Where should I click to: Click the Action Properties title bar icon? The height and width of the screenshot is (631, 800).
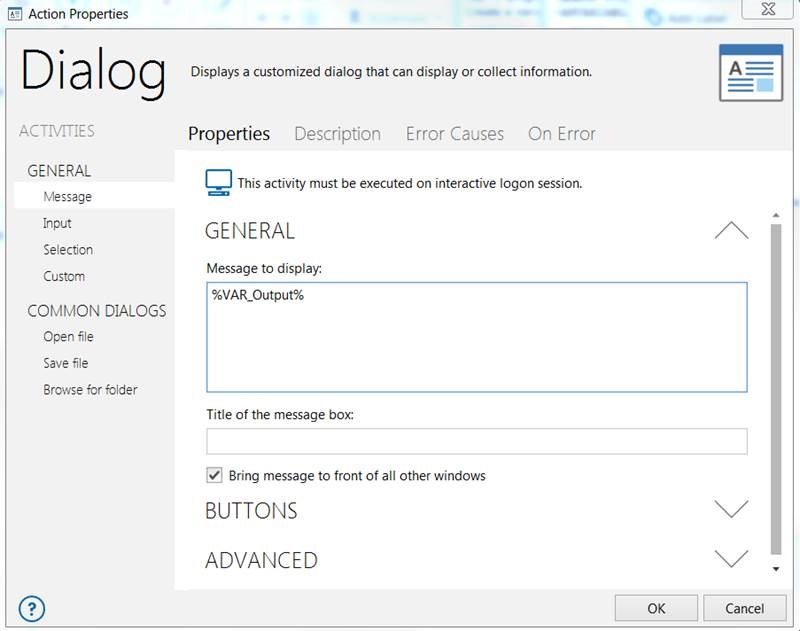pos(15,14)
